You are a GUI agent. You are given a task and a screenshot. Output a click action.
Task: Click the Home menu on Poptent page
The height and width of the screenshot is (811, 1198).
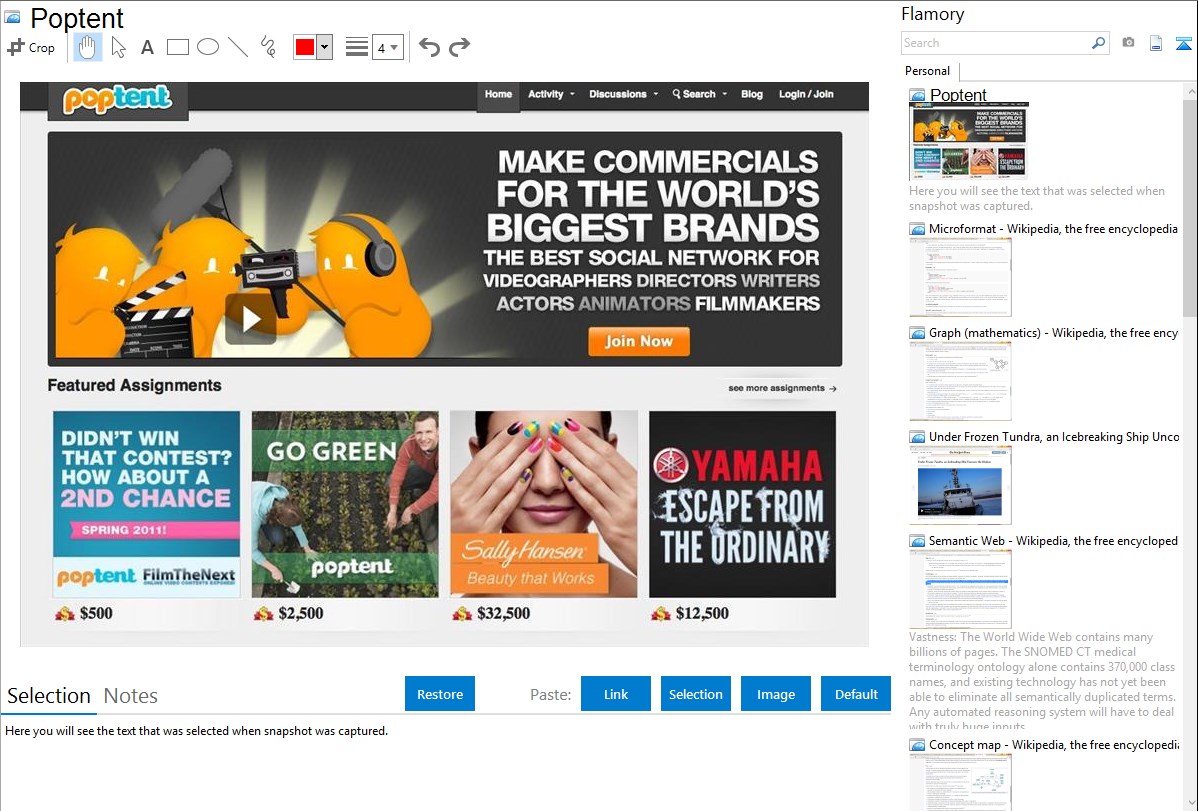coord(498,95)
